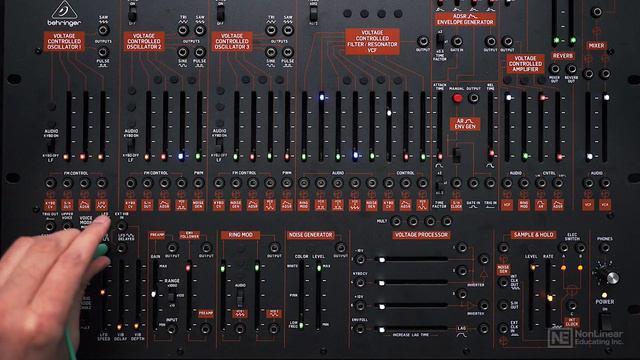
Task: Click the INT CLK OUT jack
Action: pos(503,282)
